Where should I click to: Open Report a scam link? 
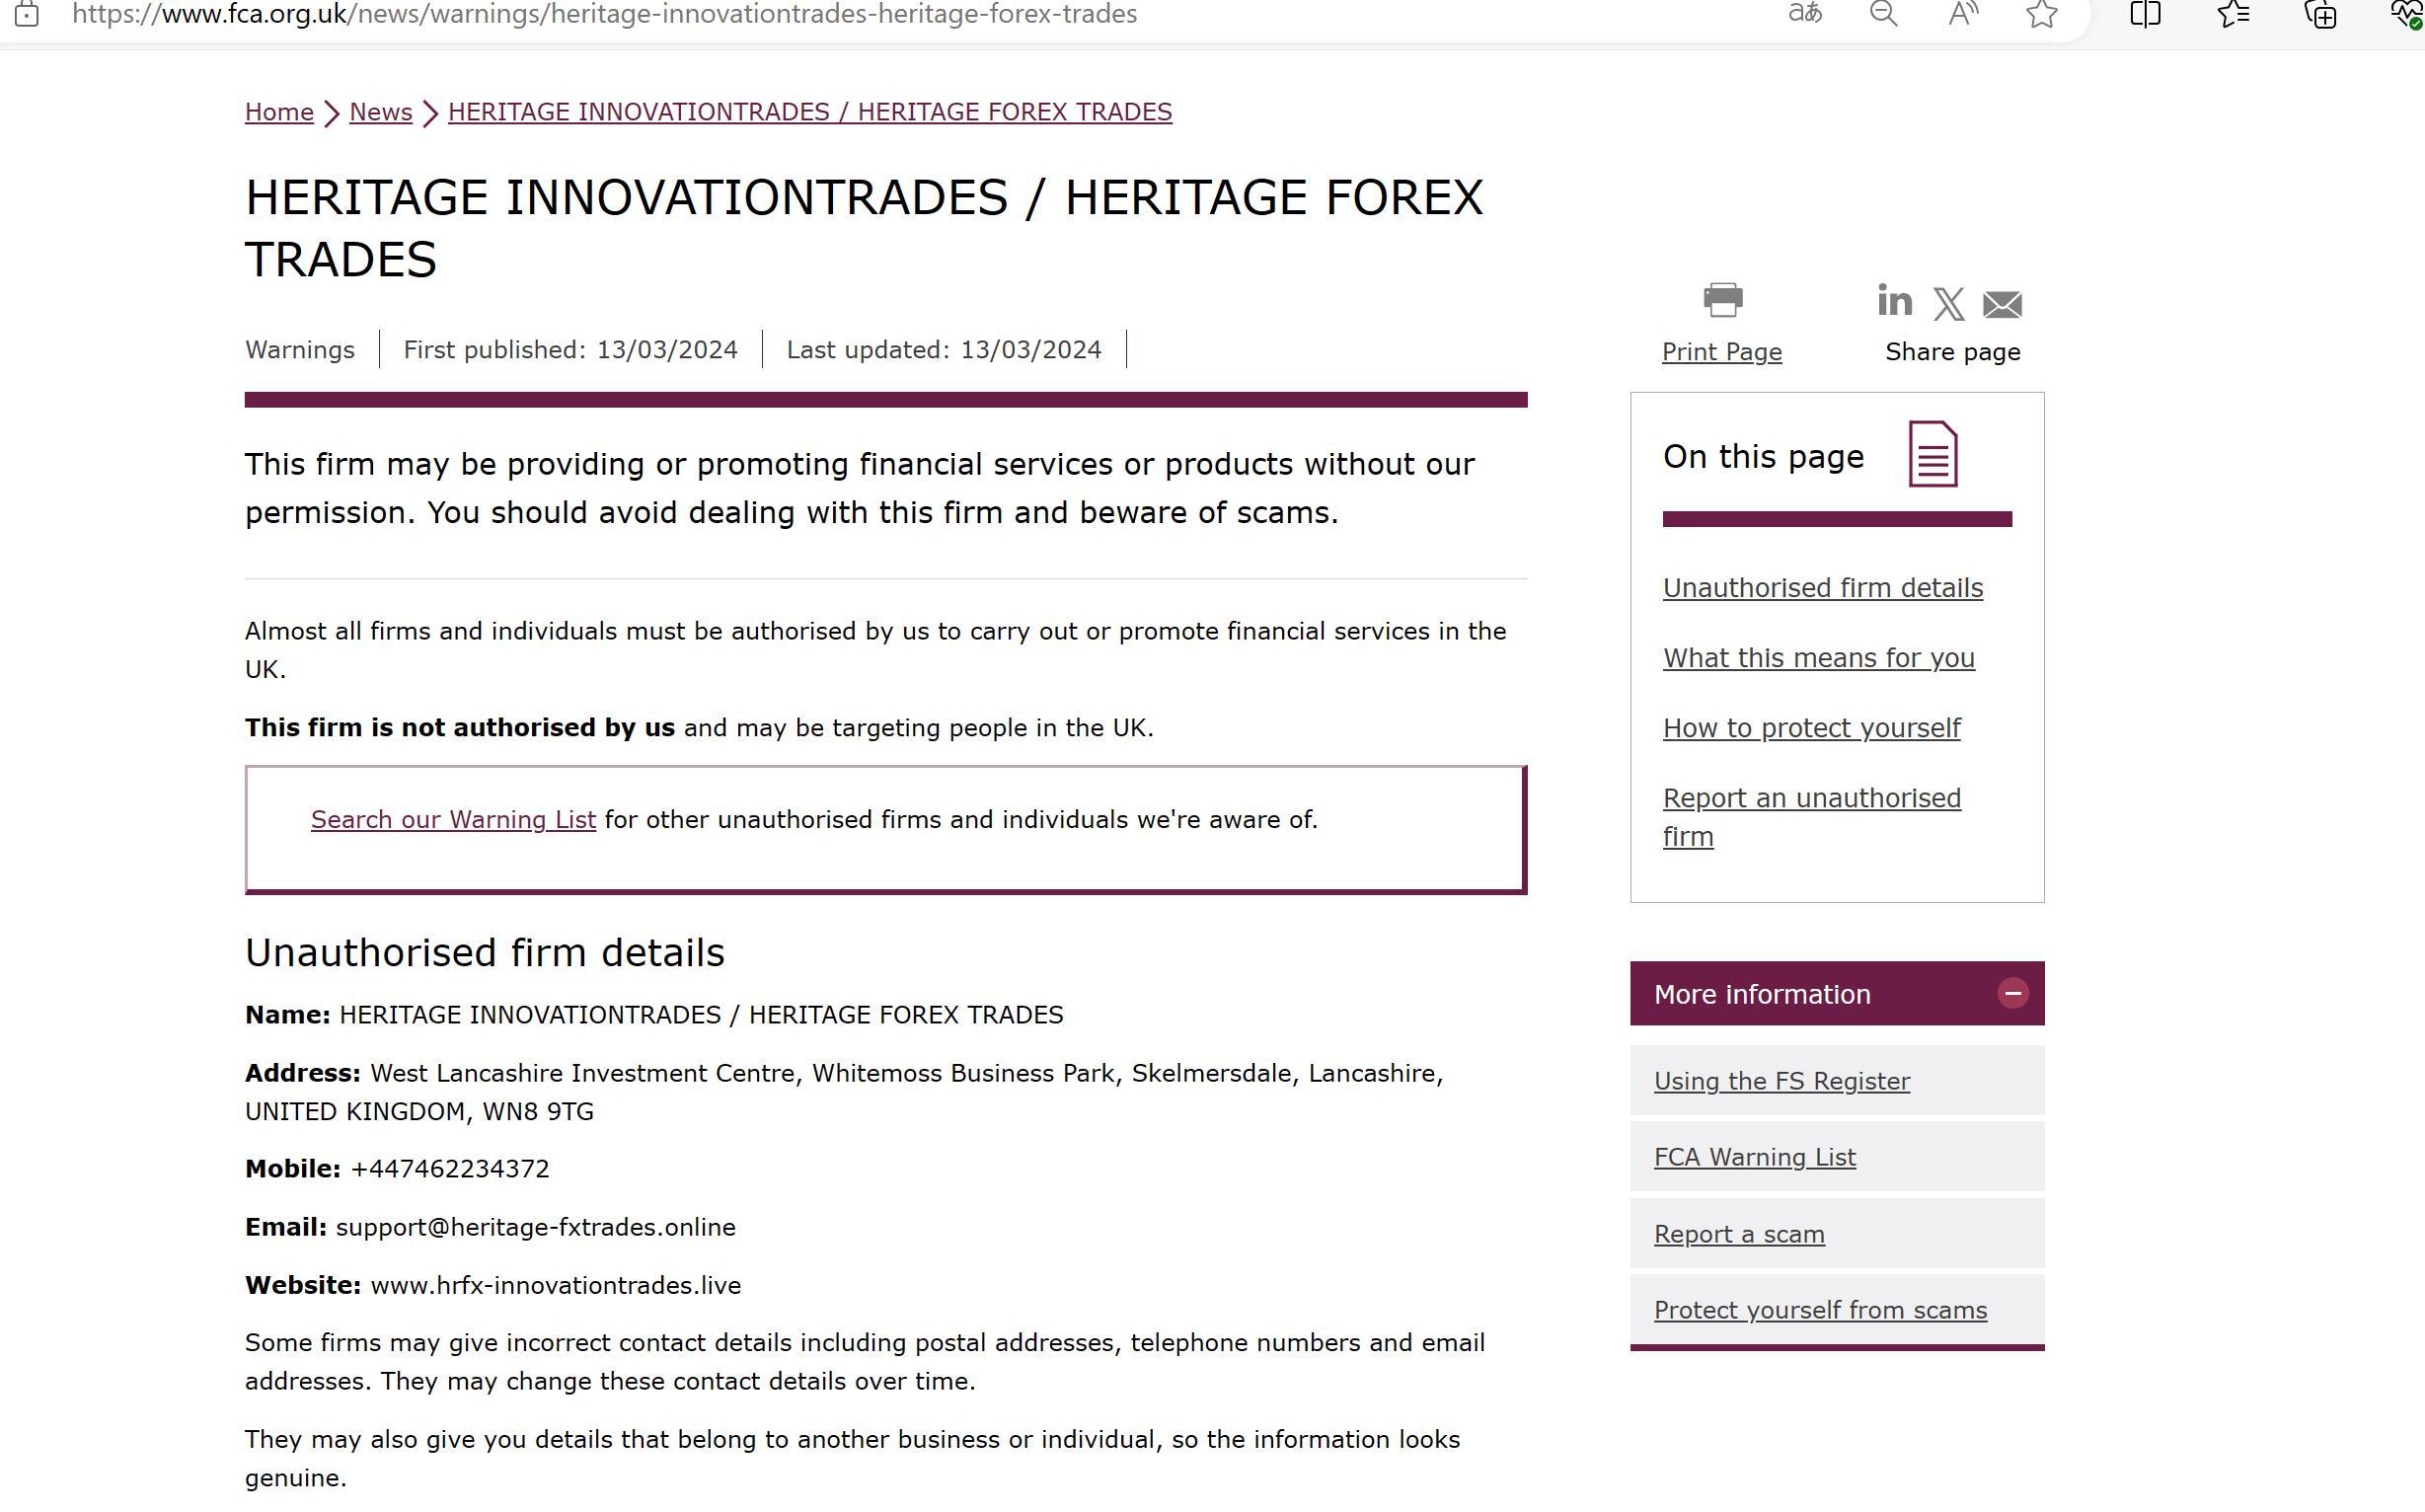(x=1738, y=1234)
